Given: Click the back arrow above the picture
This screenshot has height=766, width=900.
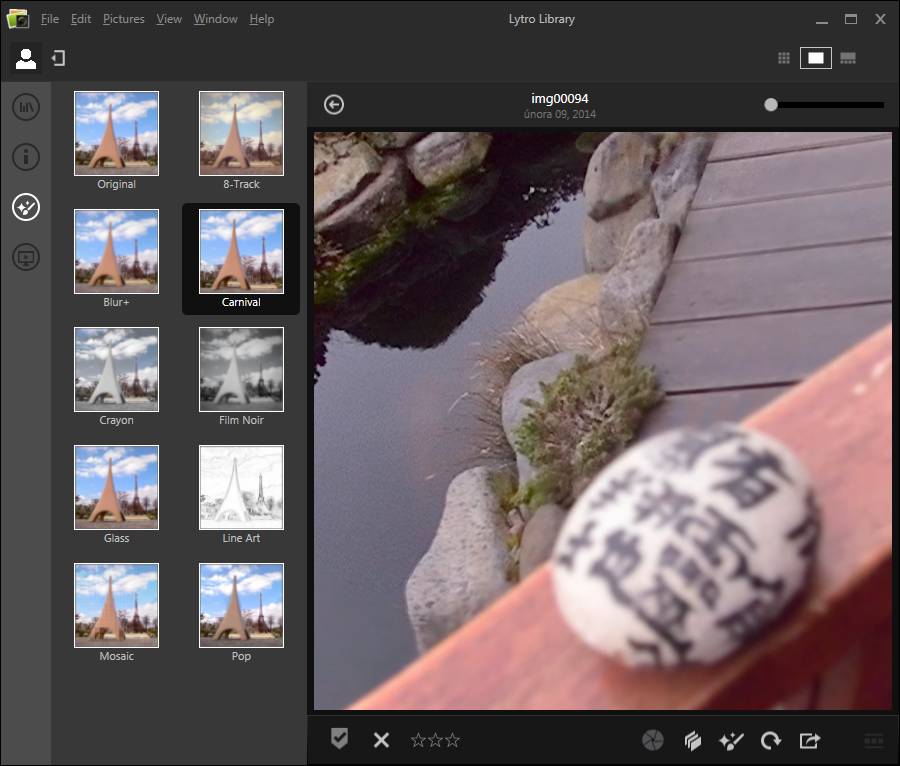Looking at the screenshot, I should tap(334, 105).
